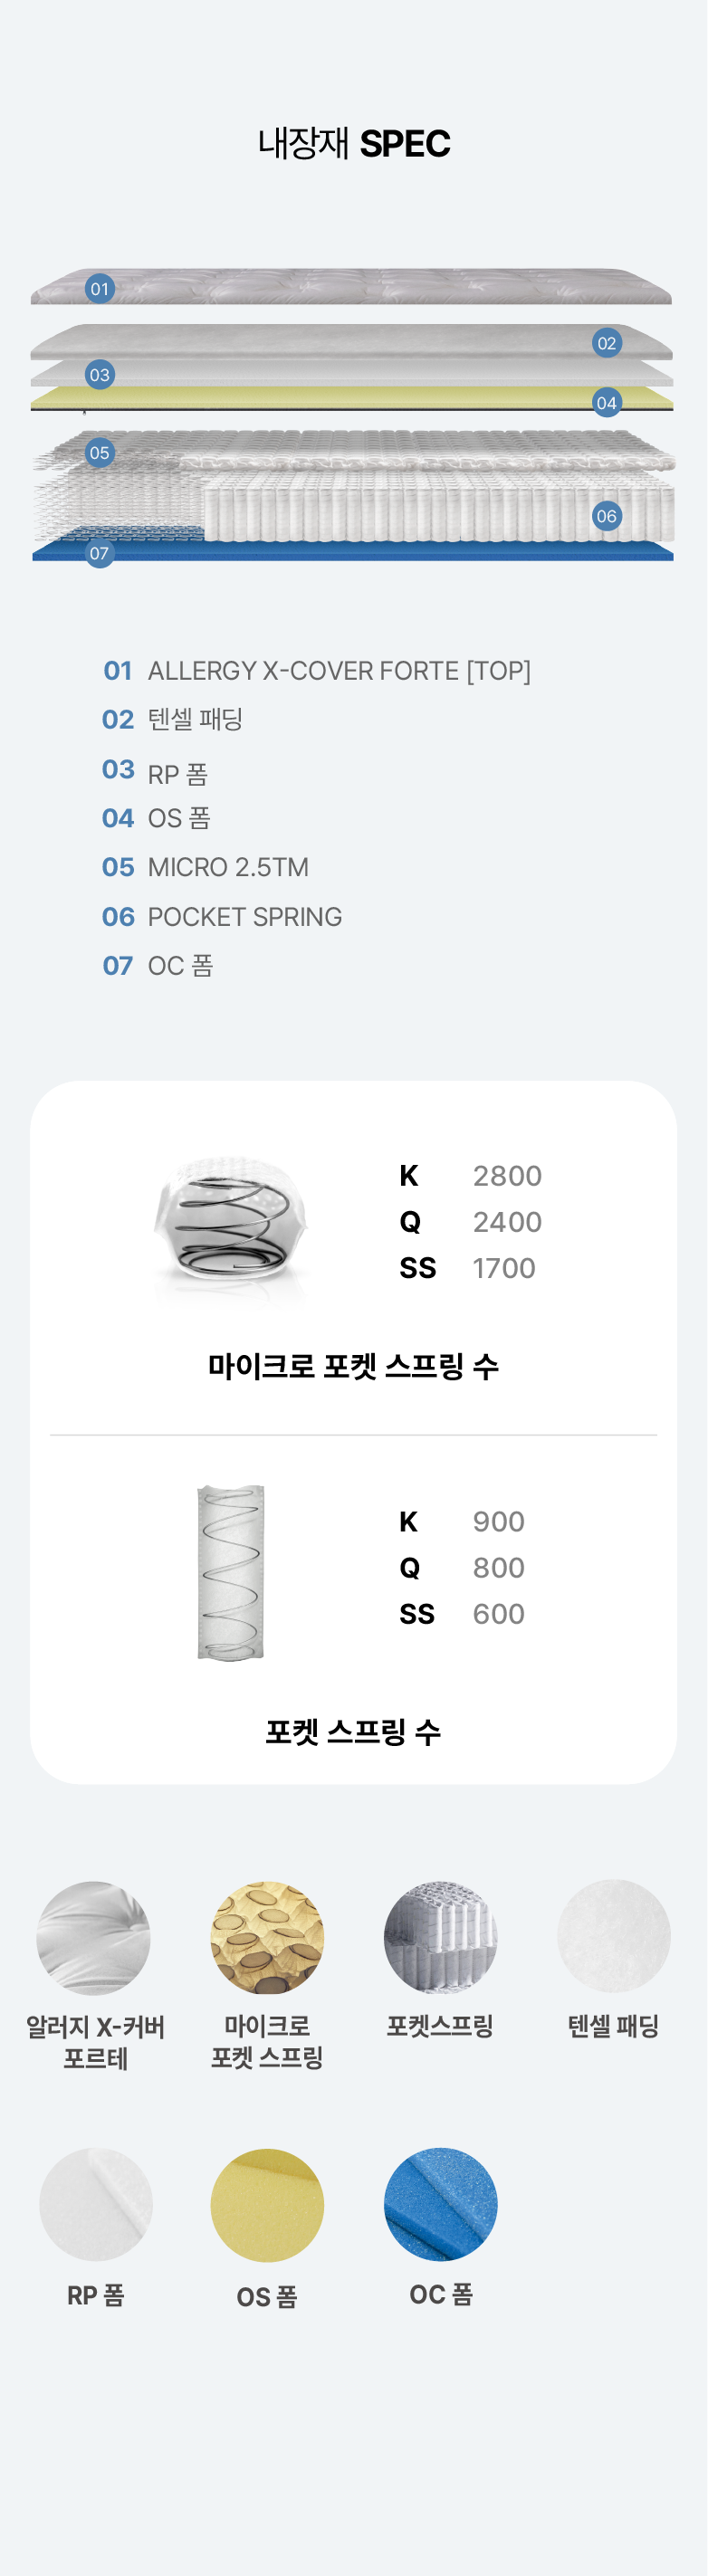This screenshot has width=708, height=2576.
Task: Click the 01 marker on mattress diagram
Action: (x=99, y=289)
